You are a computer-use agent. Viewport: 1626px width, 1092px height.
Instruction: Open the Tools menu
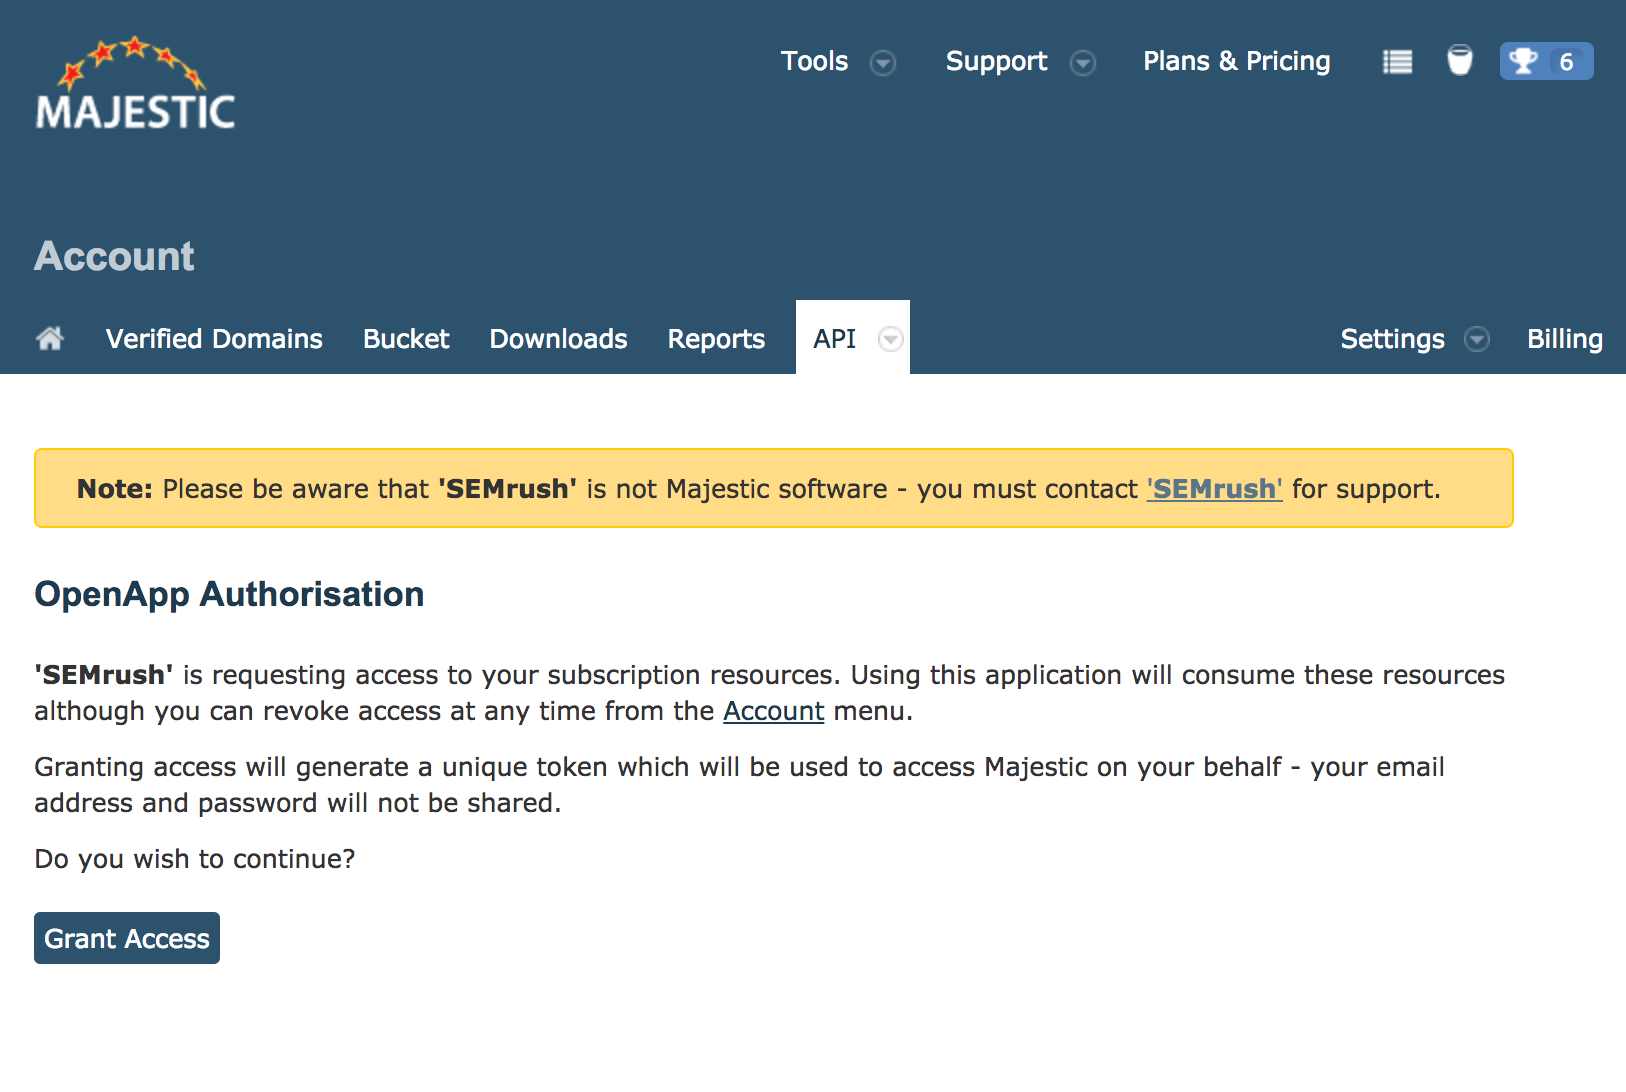[814, 61]
